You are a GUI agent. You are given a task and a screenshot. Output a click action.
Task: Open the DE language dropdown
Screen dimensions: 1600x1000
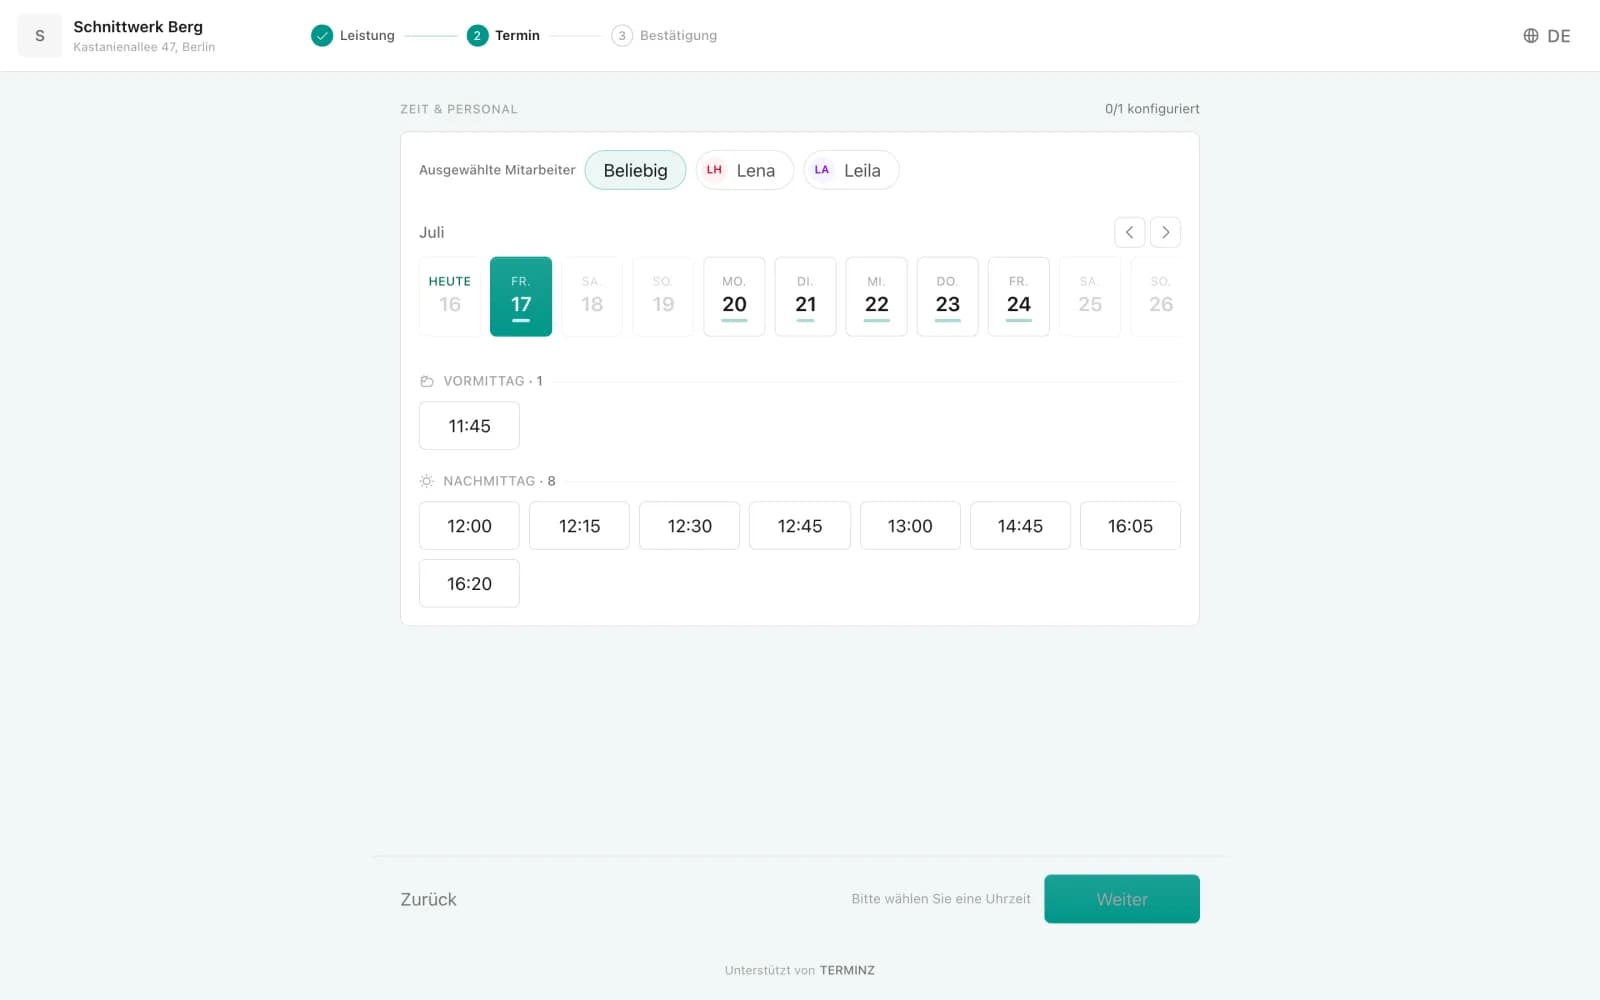pos(1547,36)
